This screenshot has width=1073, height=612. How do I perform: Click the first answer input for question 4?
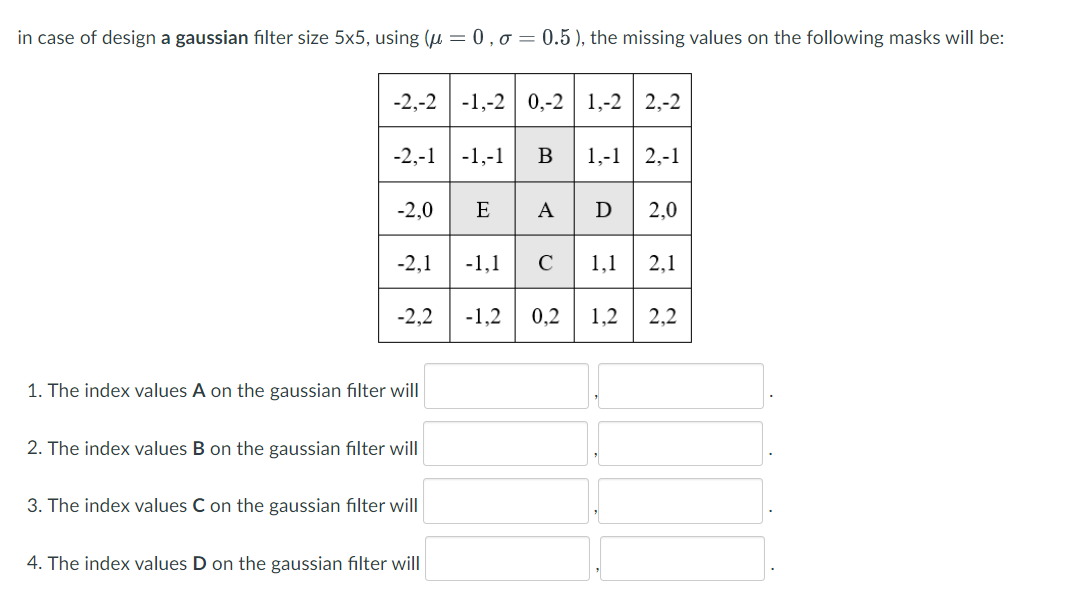[505, 558]
